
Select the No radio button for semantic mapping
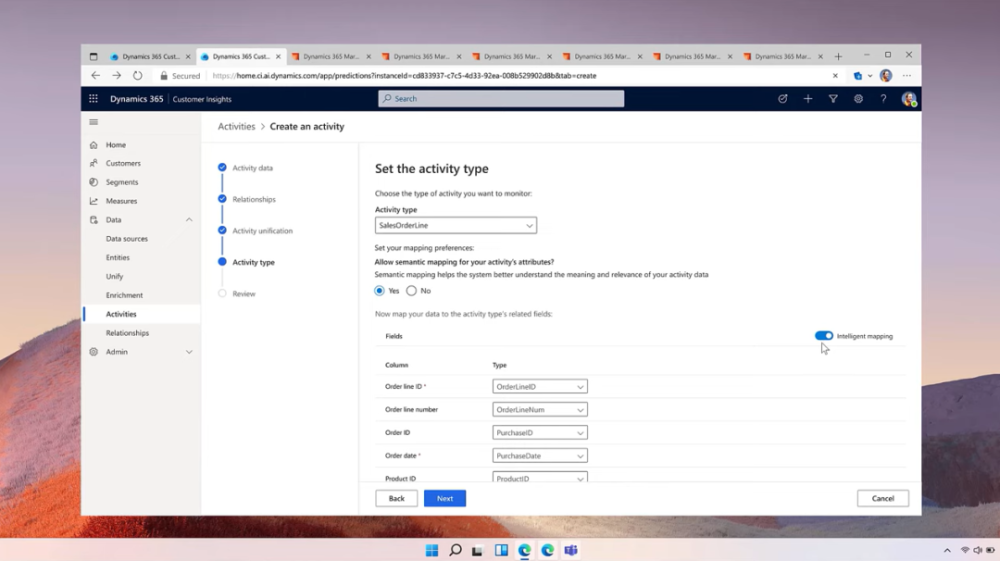(x=411, y=291)
